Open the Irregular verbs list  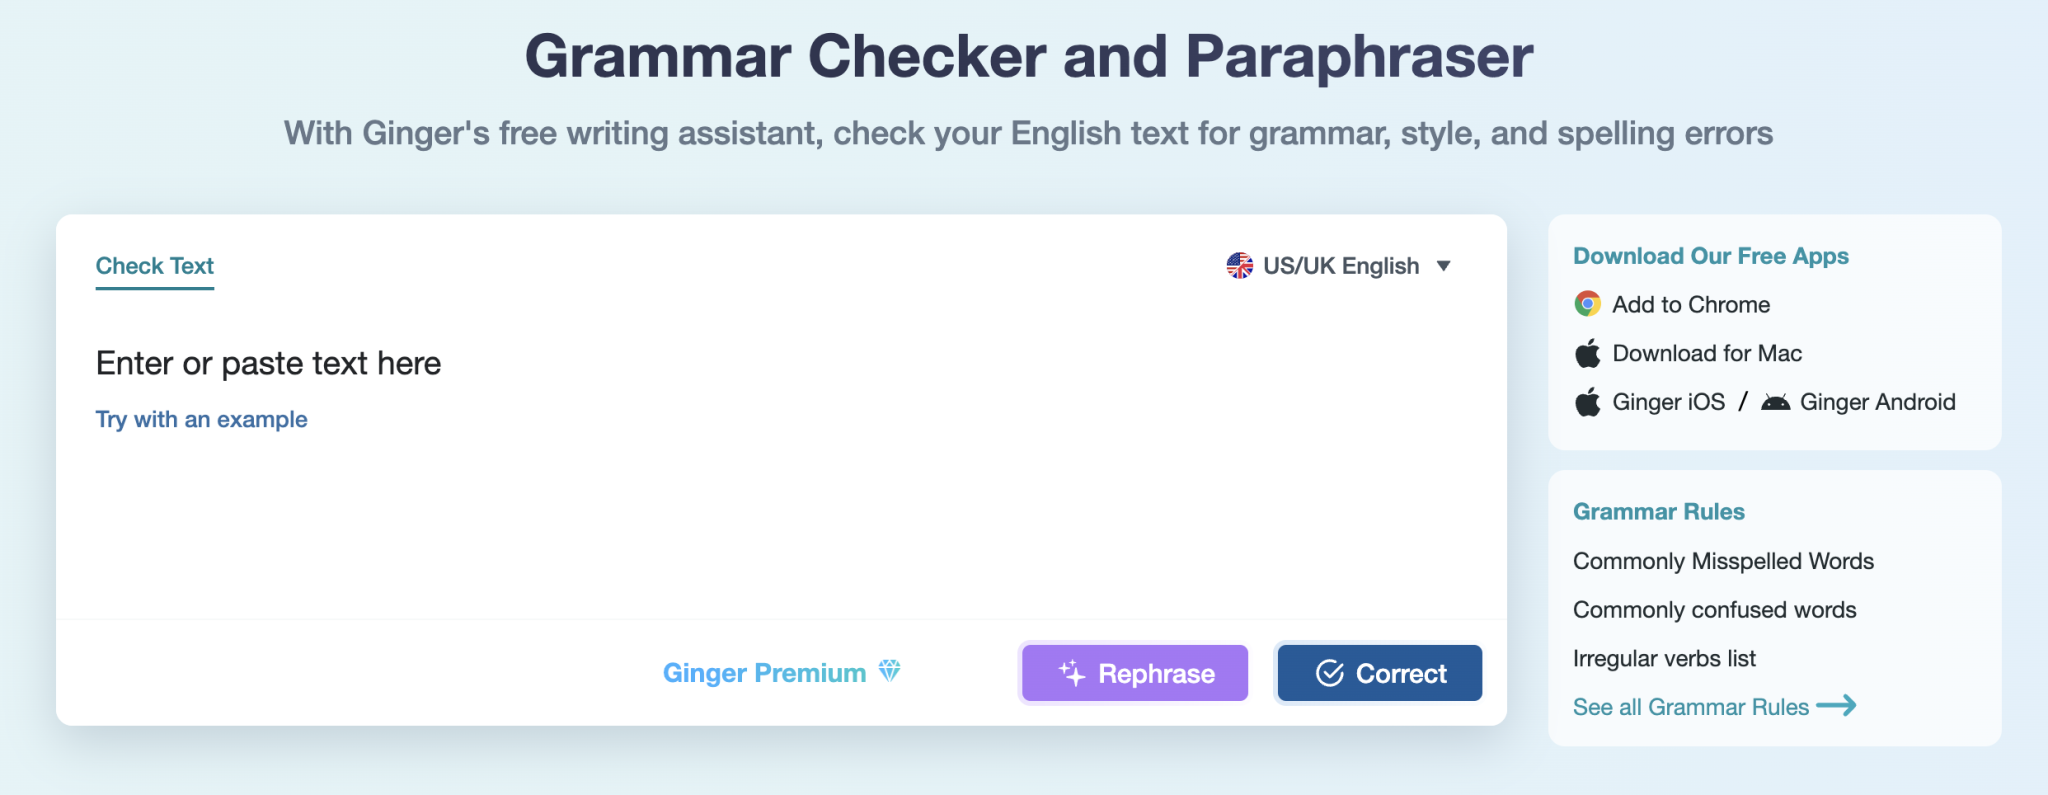1664,658
